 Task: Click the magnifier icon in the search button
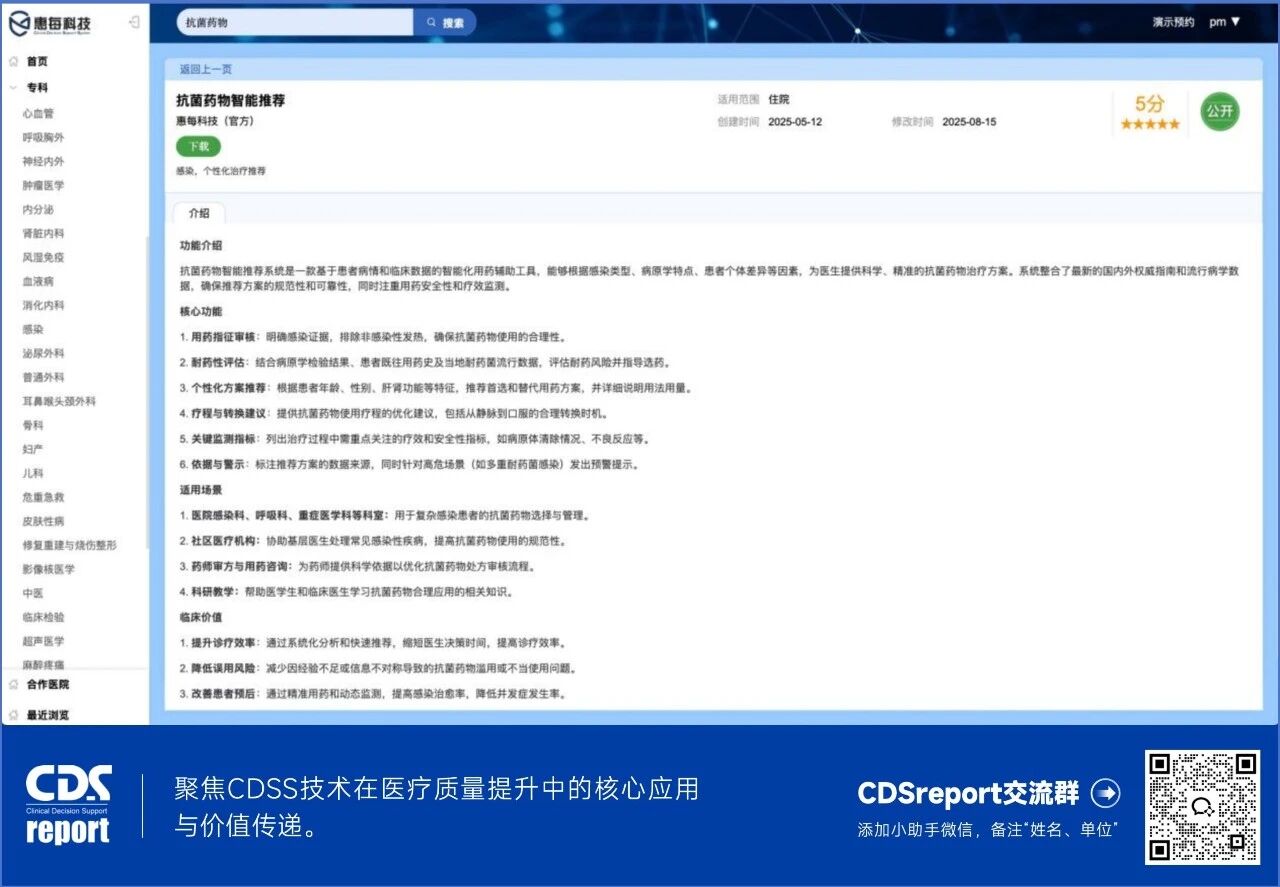[430, 22]
